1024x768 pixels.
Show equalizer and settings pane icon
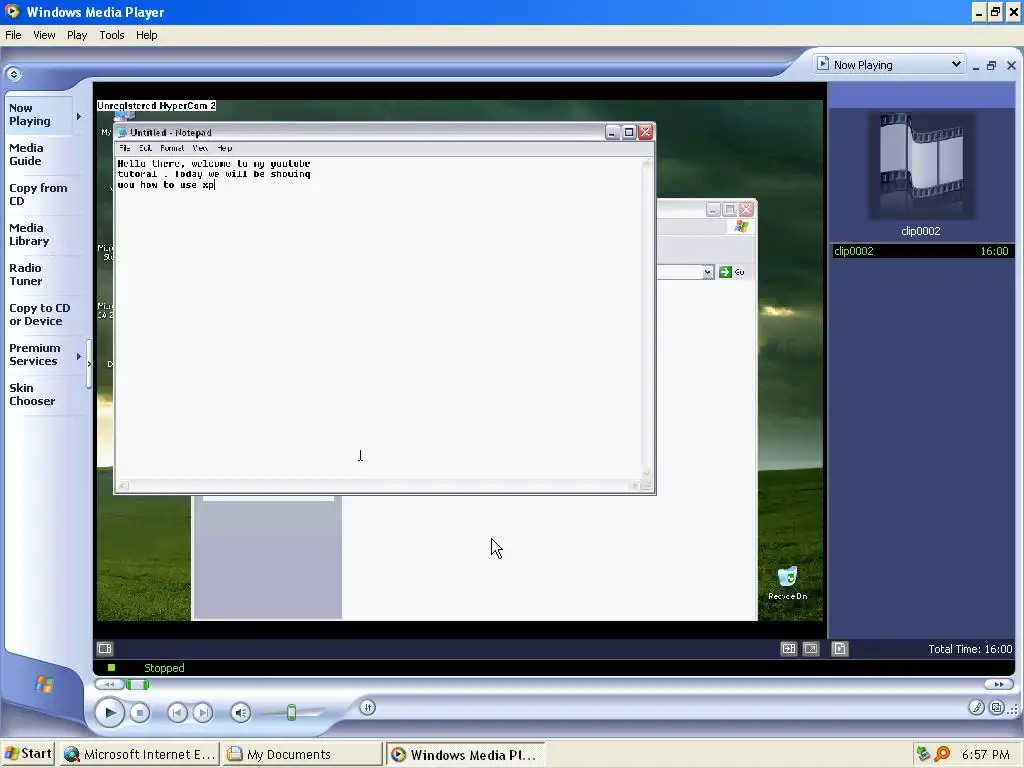(x=105, y=648)
